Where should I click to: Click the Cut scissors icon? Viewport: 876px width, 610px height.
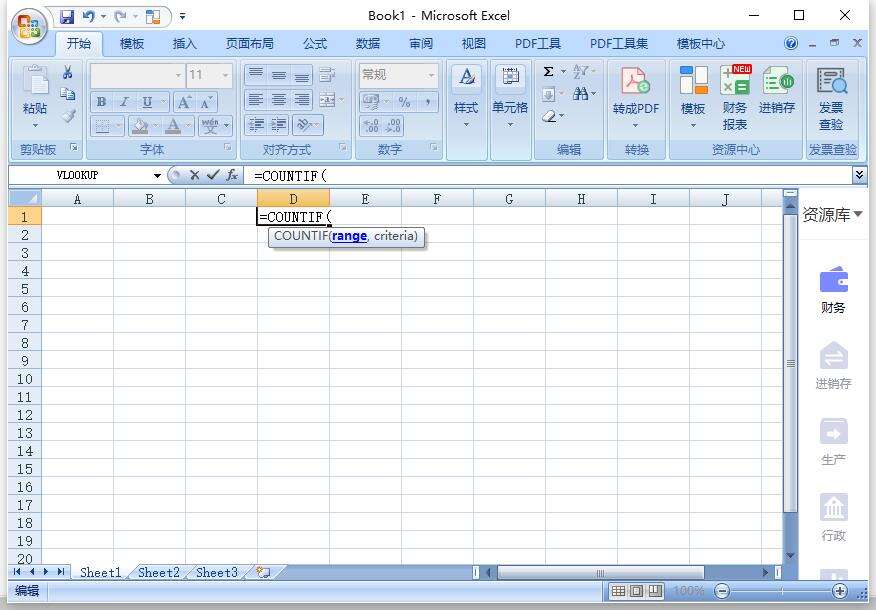68,72
